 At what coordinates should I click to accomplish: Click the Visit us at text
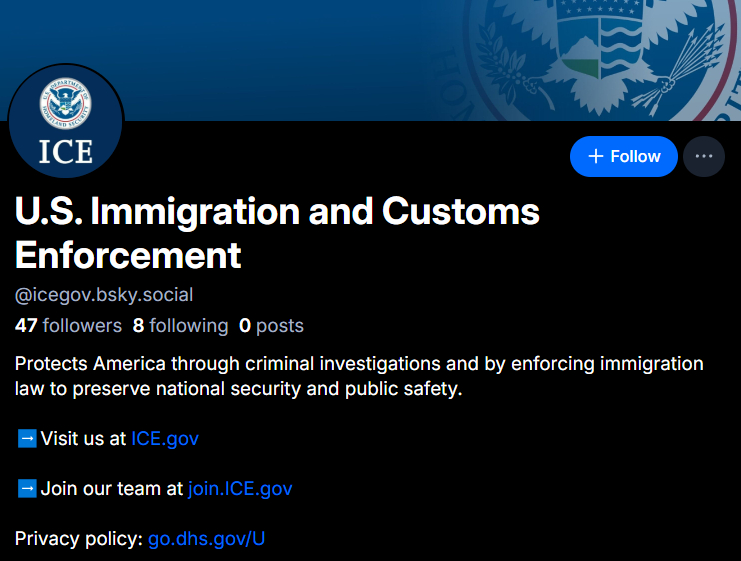click(84, 438)
